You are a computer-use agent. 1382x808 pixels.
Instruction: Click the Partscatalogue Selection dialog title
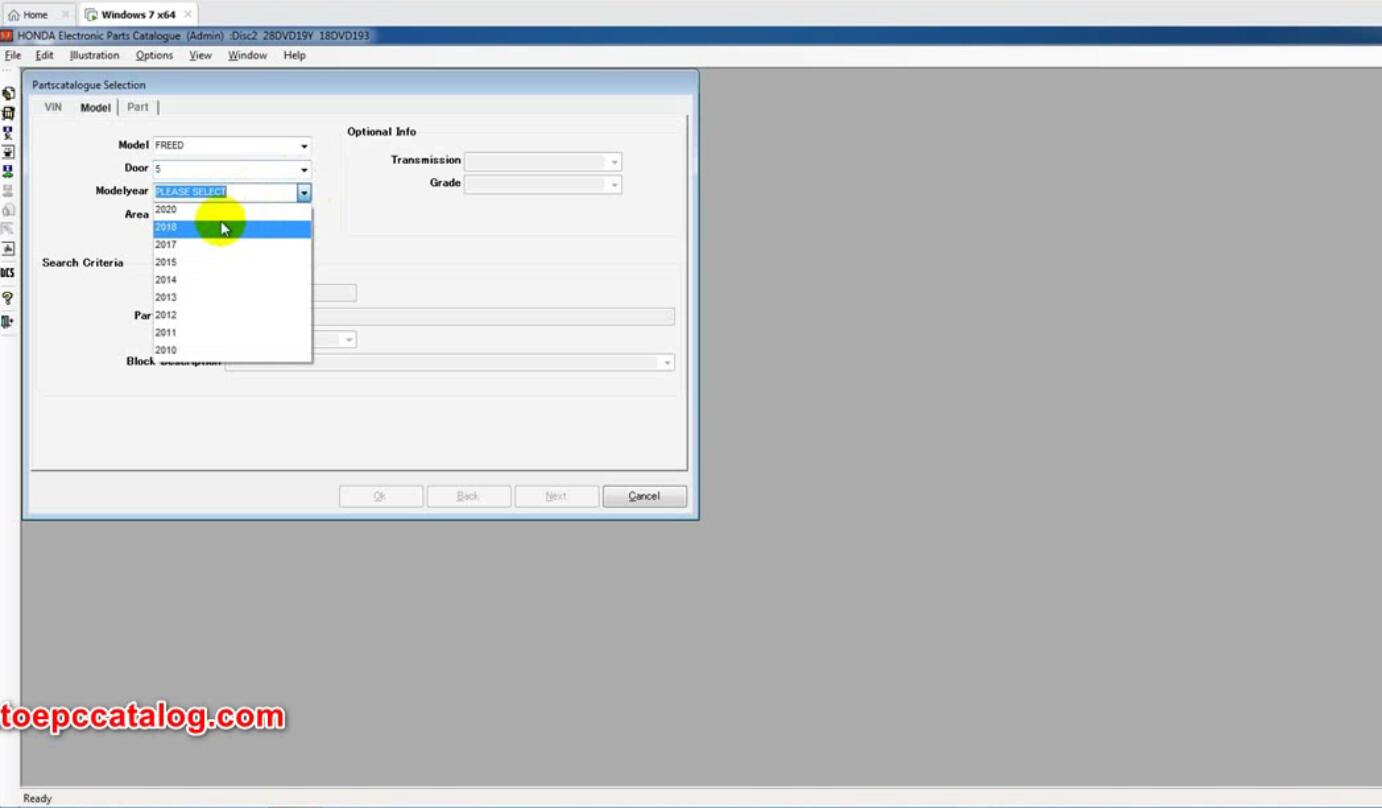point(89,85)
